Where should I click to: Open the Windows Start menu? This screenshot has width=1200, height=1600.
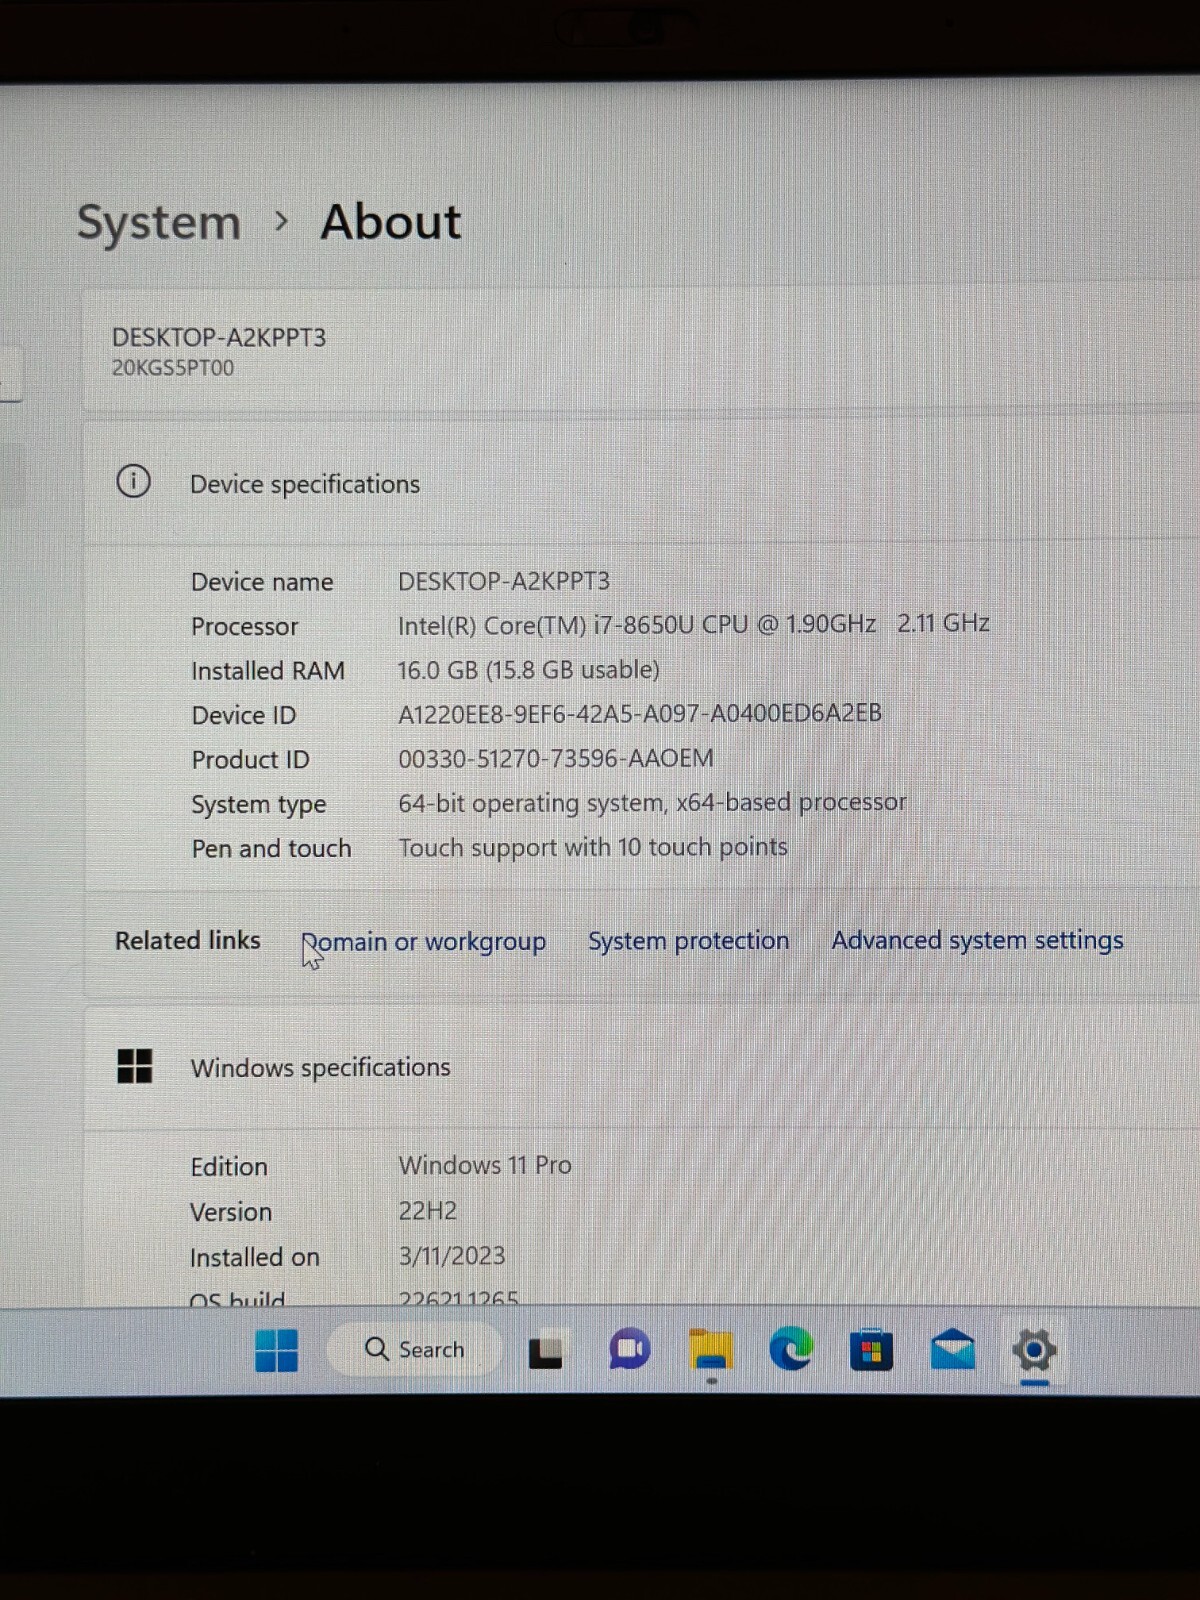tap(276, 1350)
